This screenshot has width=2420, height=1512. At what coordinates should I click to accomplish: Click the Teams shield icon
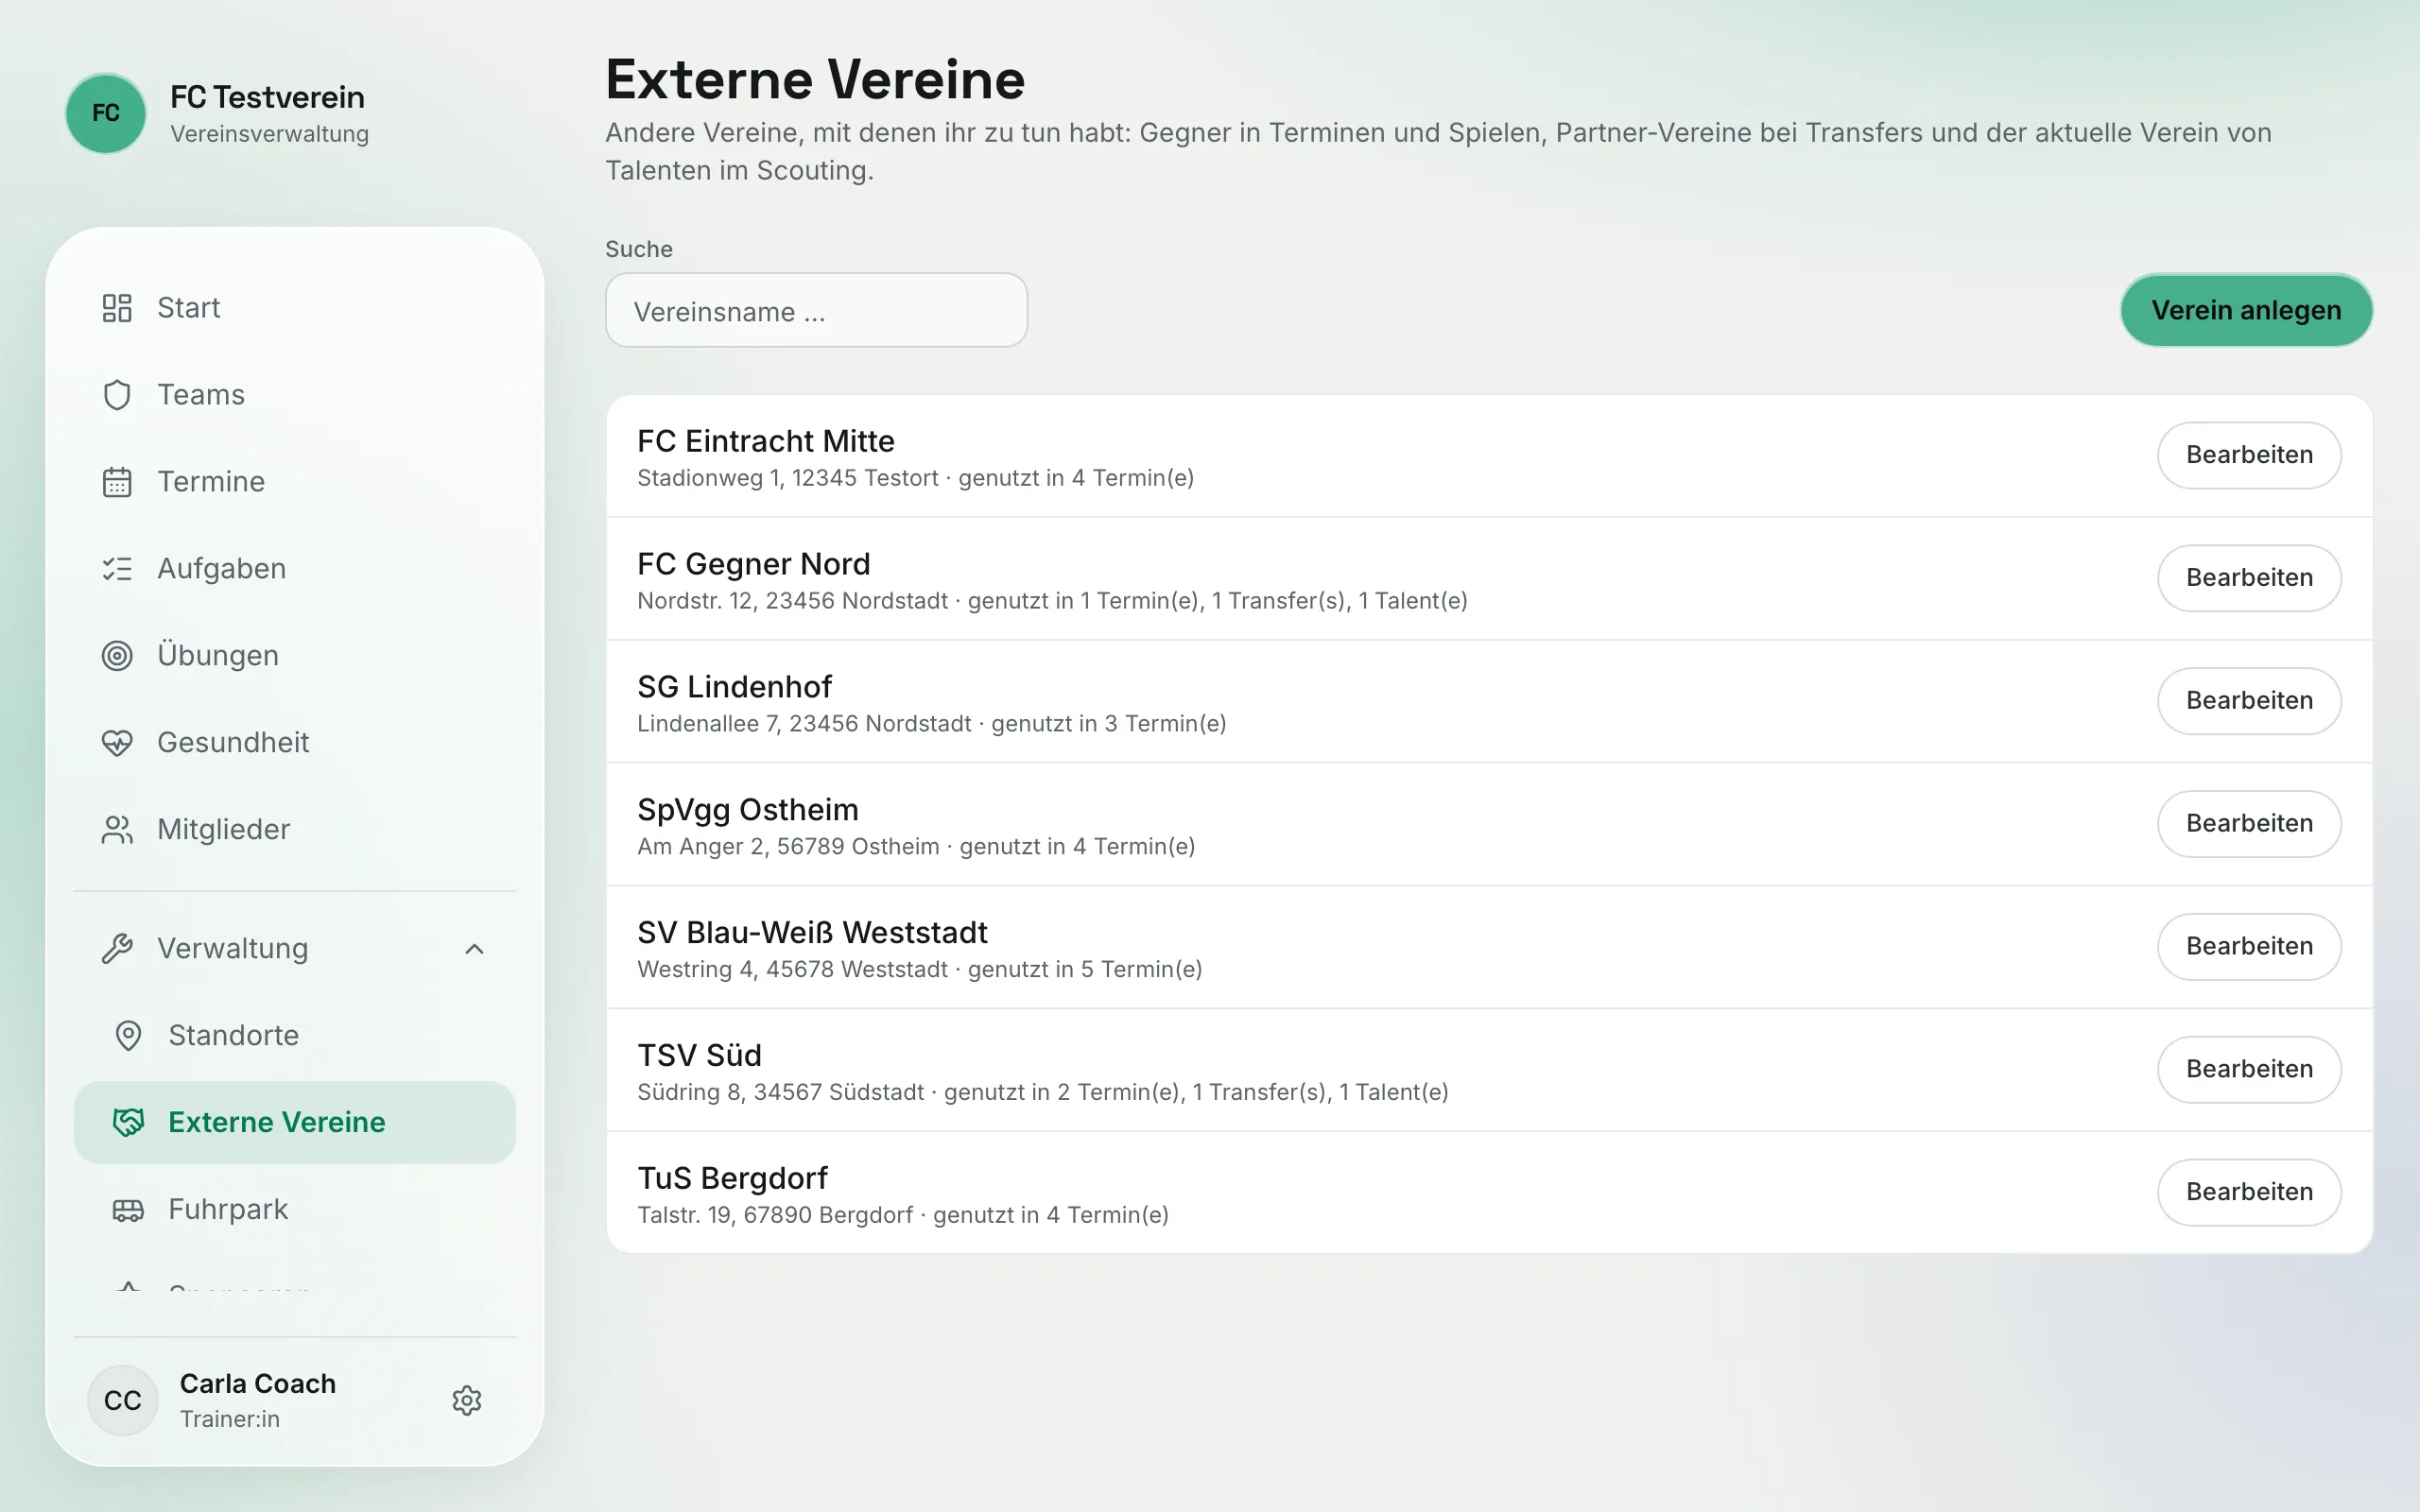117,395
